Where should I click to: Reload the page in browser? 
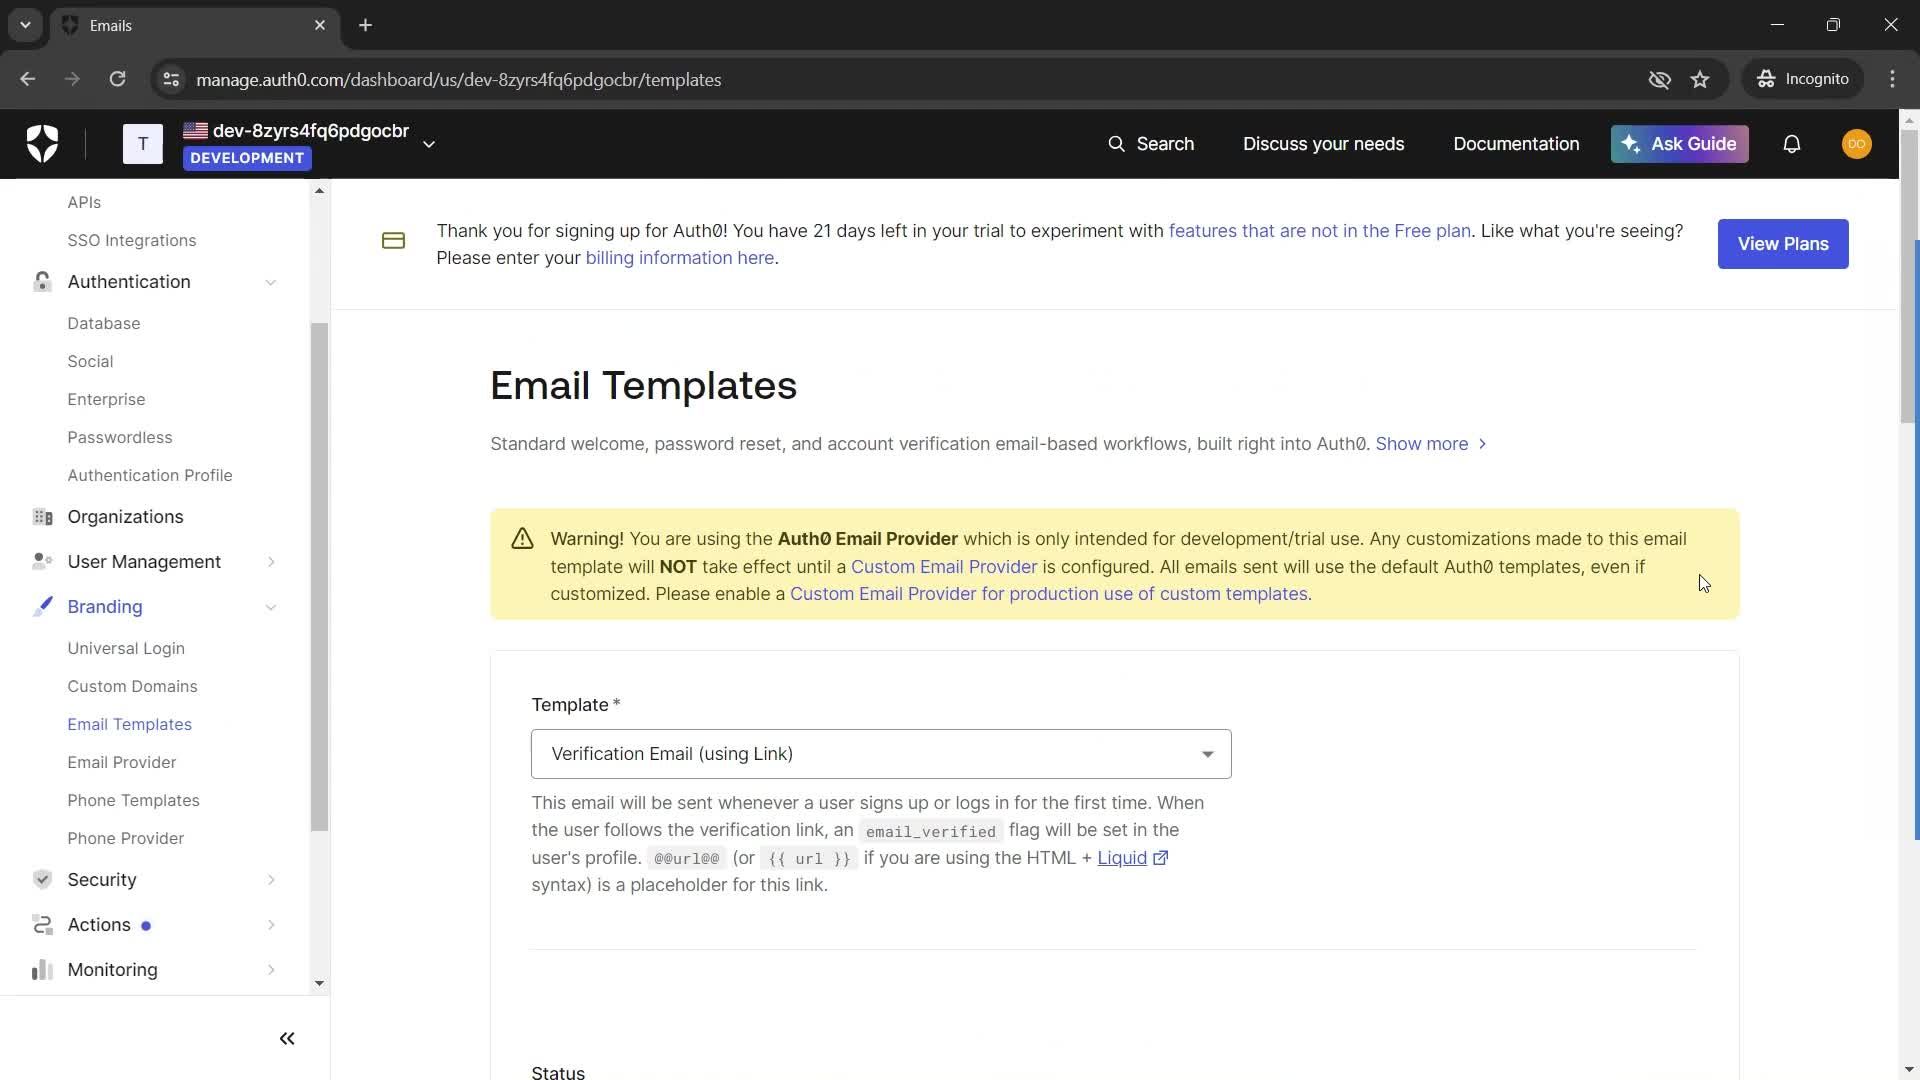[x=117, y=79]
